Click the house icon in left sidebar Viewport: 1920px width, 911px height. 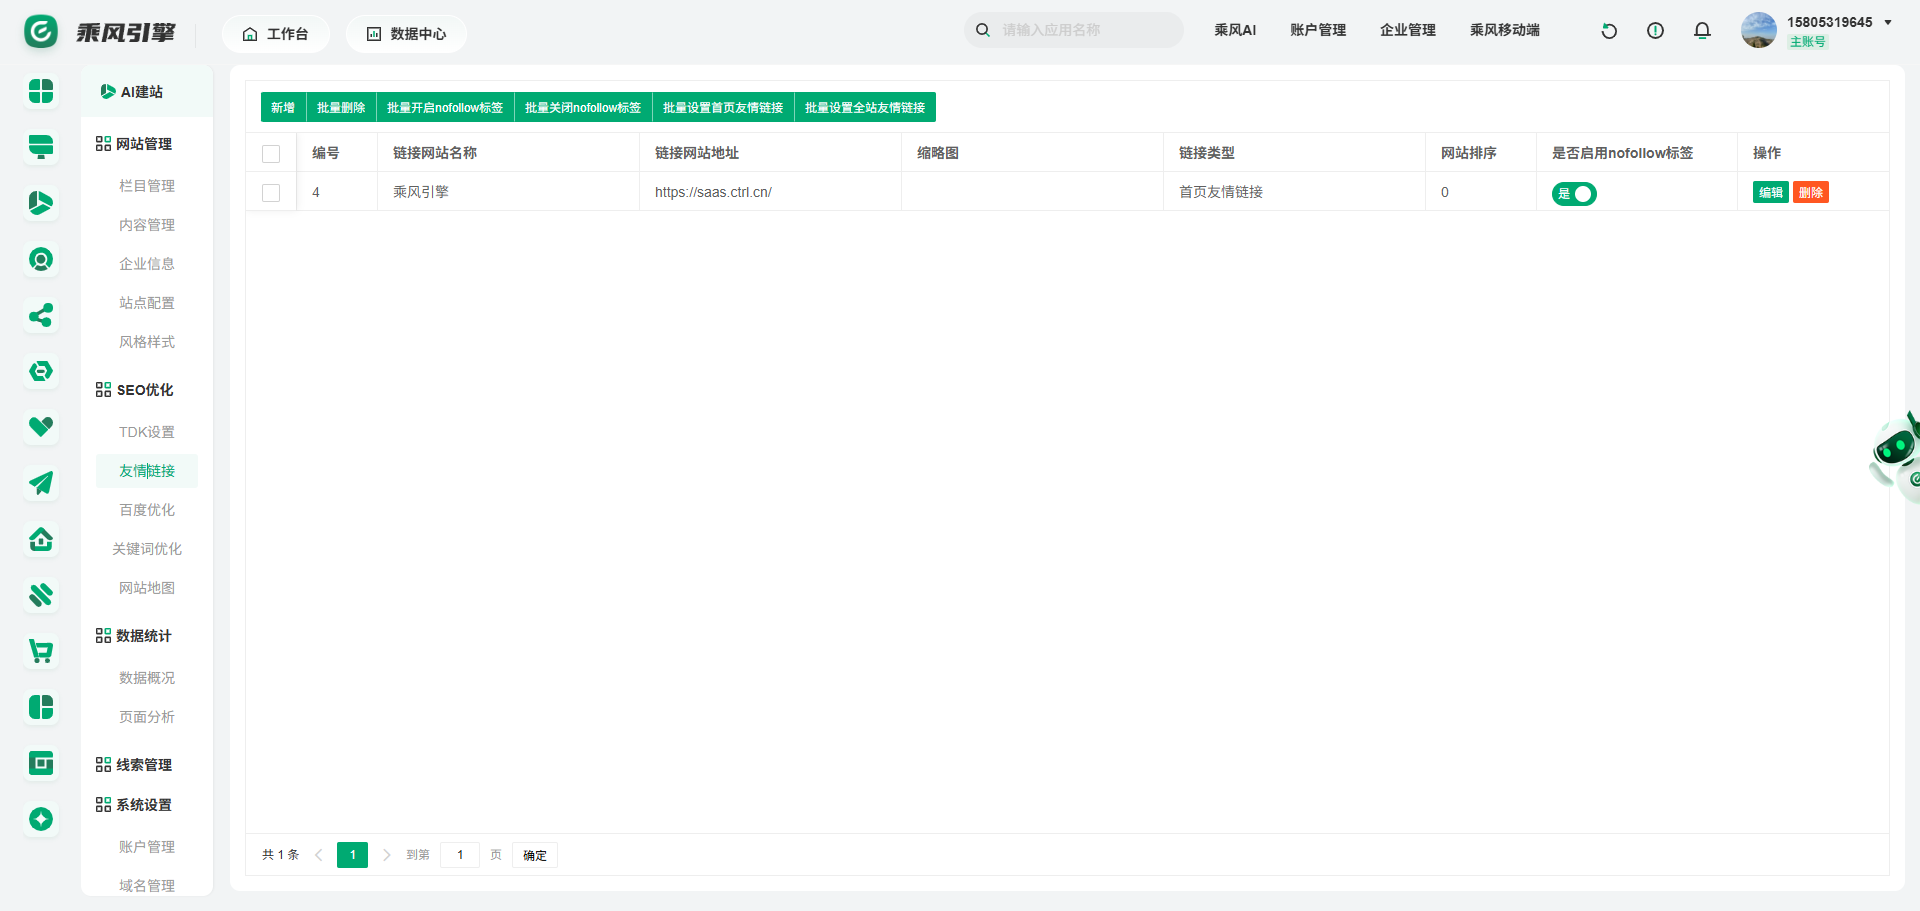(x=41, y=540)
